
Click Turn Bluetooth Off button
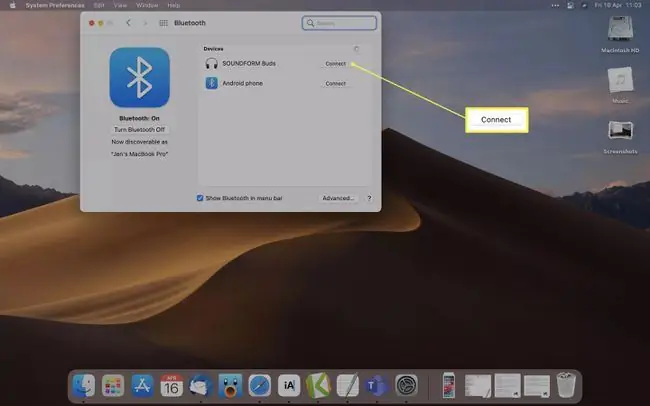[x=139, y=130]
